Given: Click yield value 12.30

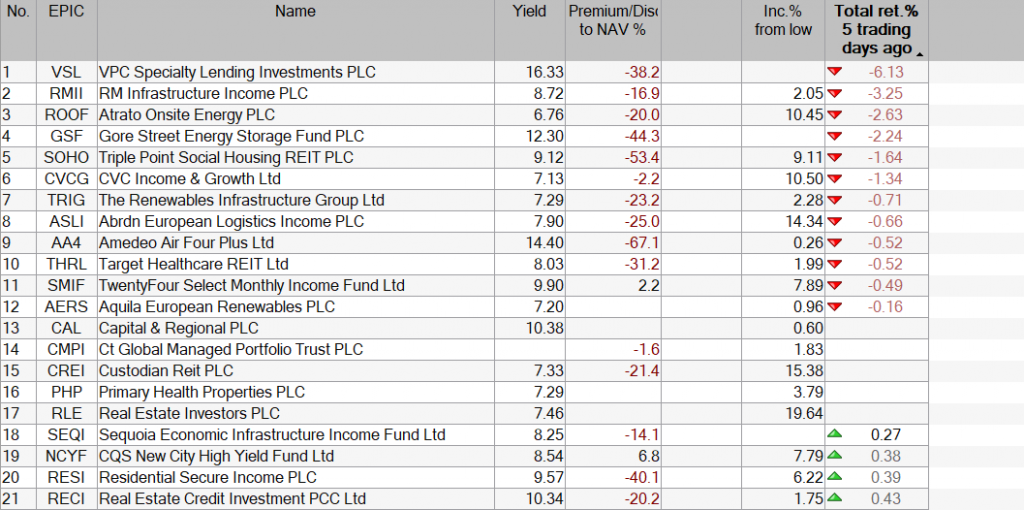Looking at the screenshot, I should coord(545,136).
